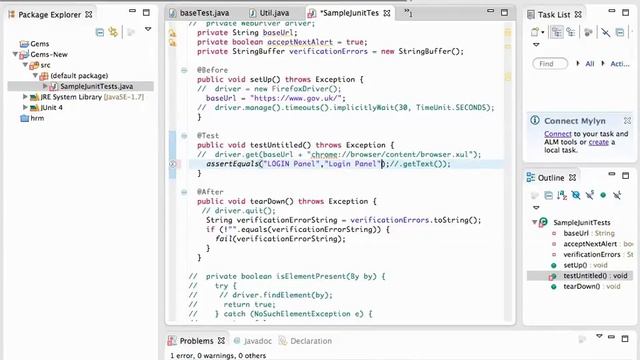Click the default package icon
Image resolution: width=640 pixels, height=360 pixels.
coord(44,76)
